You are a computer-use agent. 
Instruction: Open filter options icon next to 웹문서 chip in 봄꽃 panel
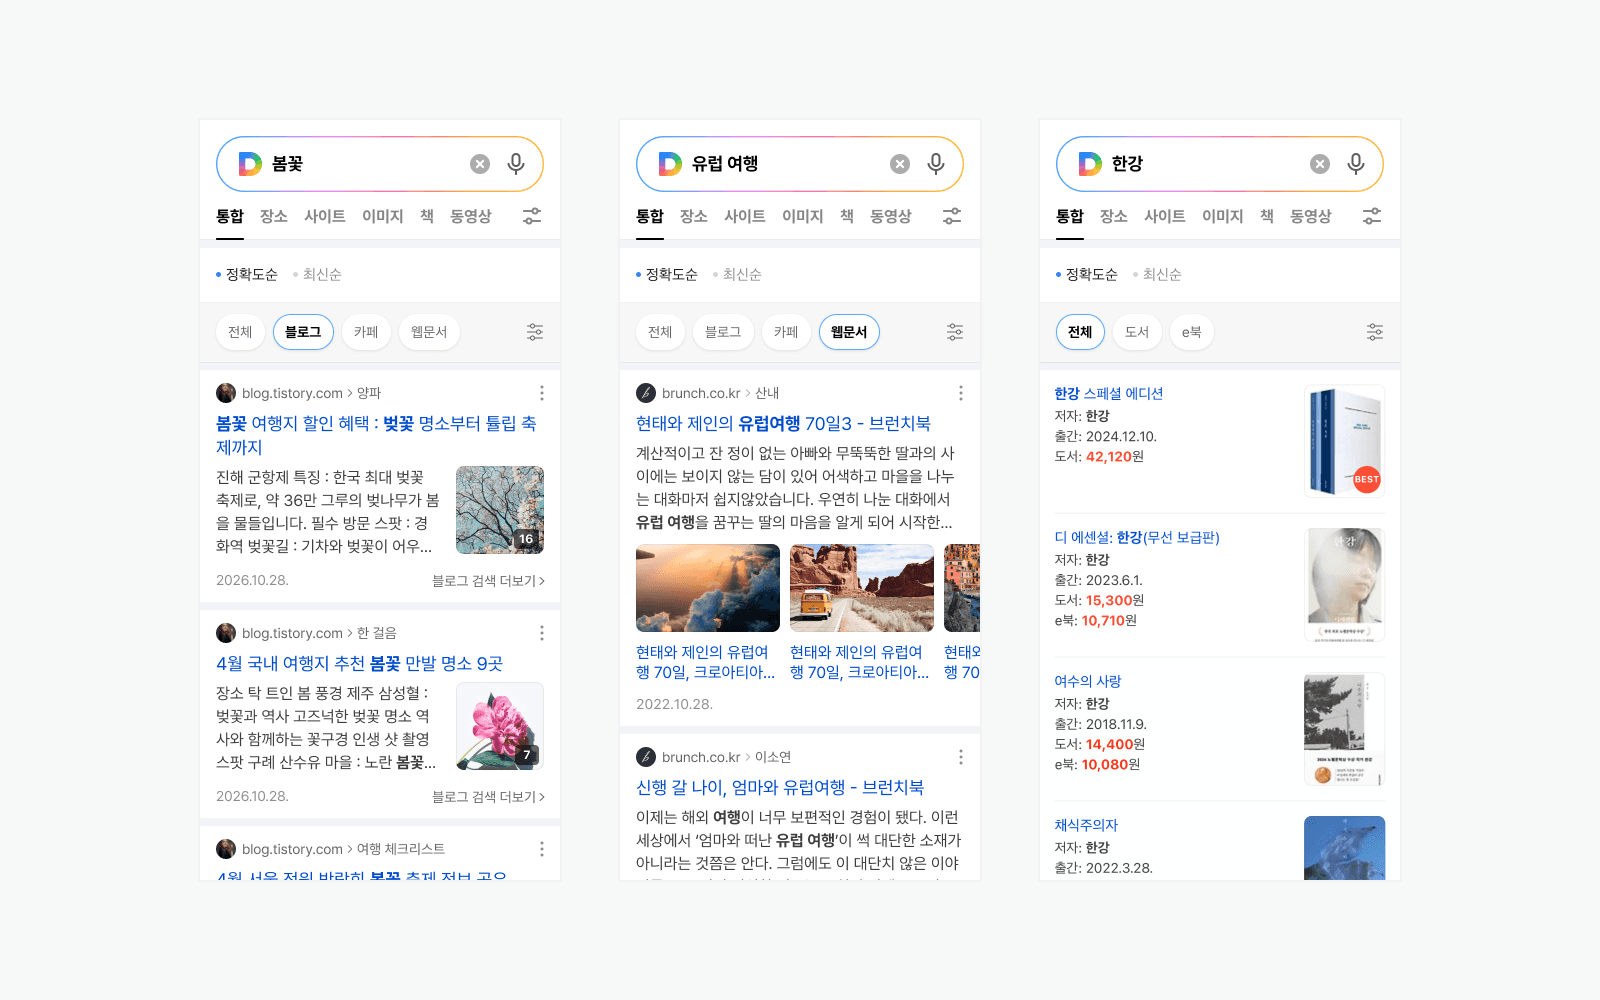535,332
